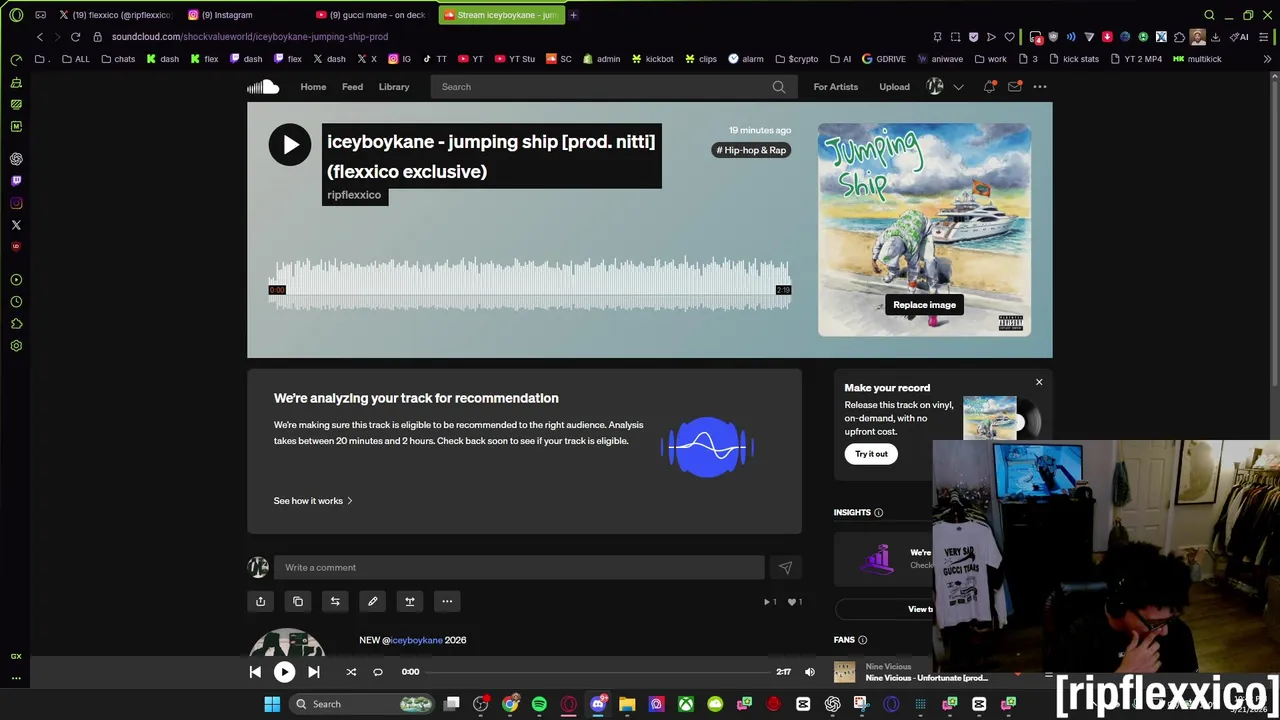
Task: Select the Hip-hop & Rap genre tag
Action: click(x=751, y=150)
